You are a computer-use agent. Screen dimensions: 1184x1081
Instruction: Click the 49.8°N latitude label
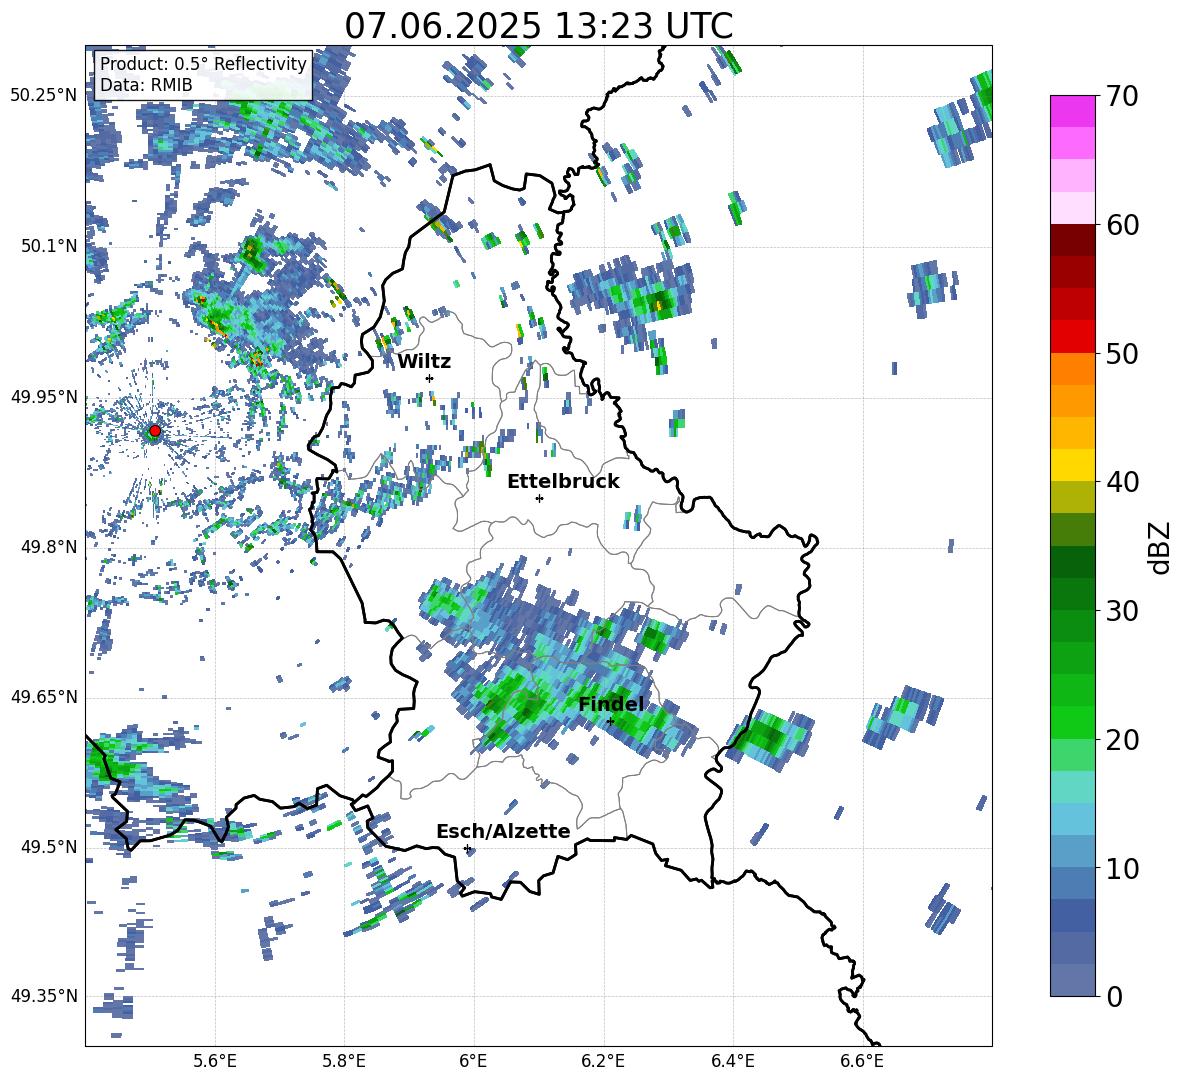[x=48, y=547]
